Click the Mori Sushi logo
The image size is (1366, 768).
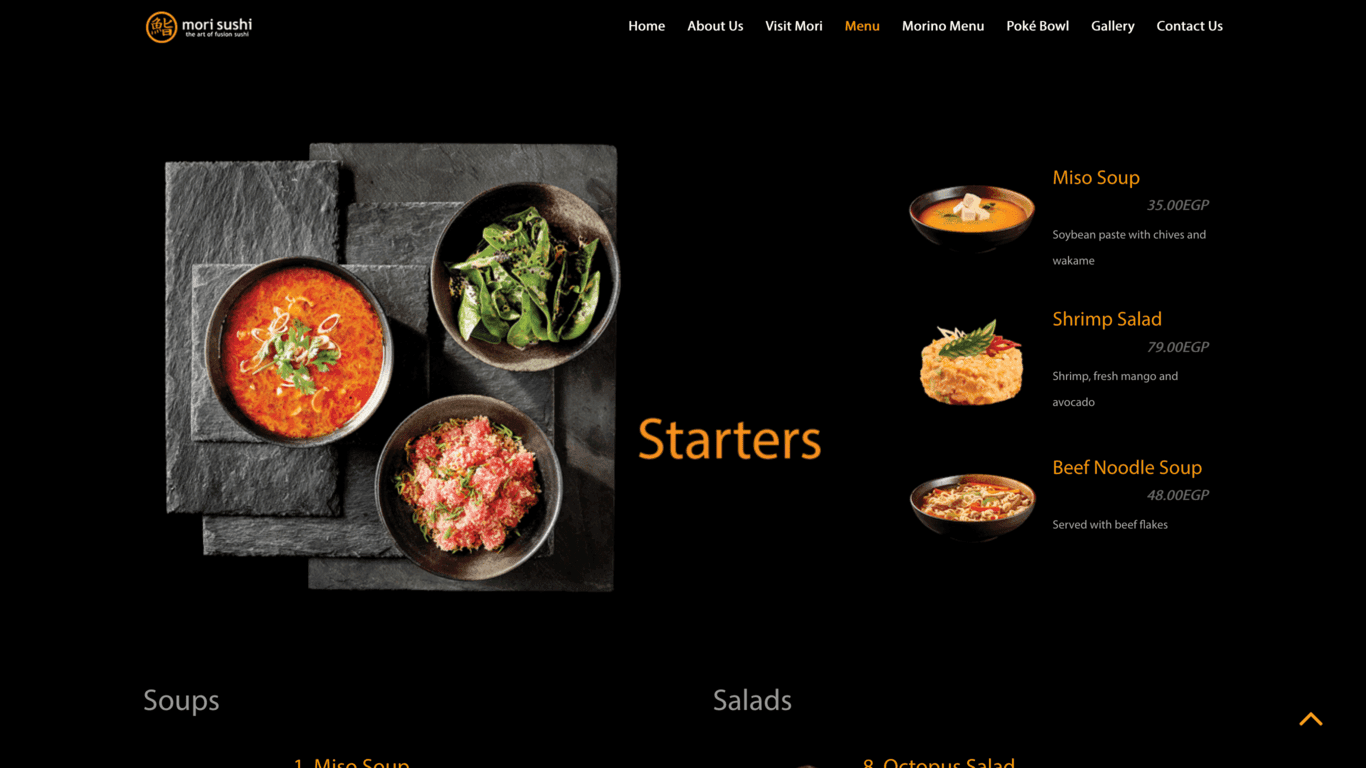point(199,27)
